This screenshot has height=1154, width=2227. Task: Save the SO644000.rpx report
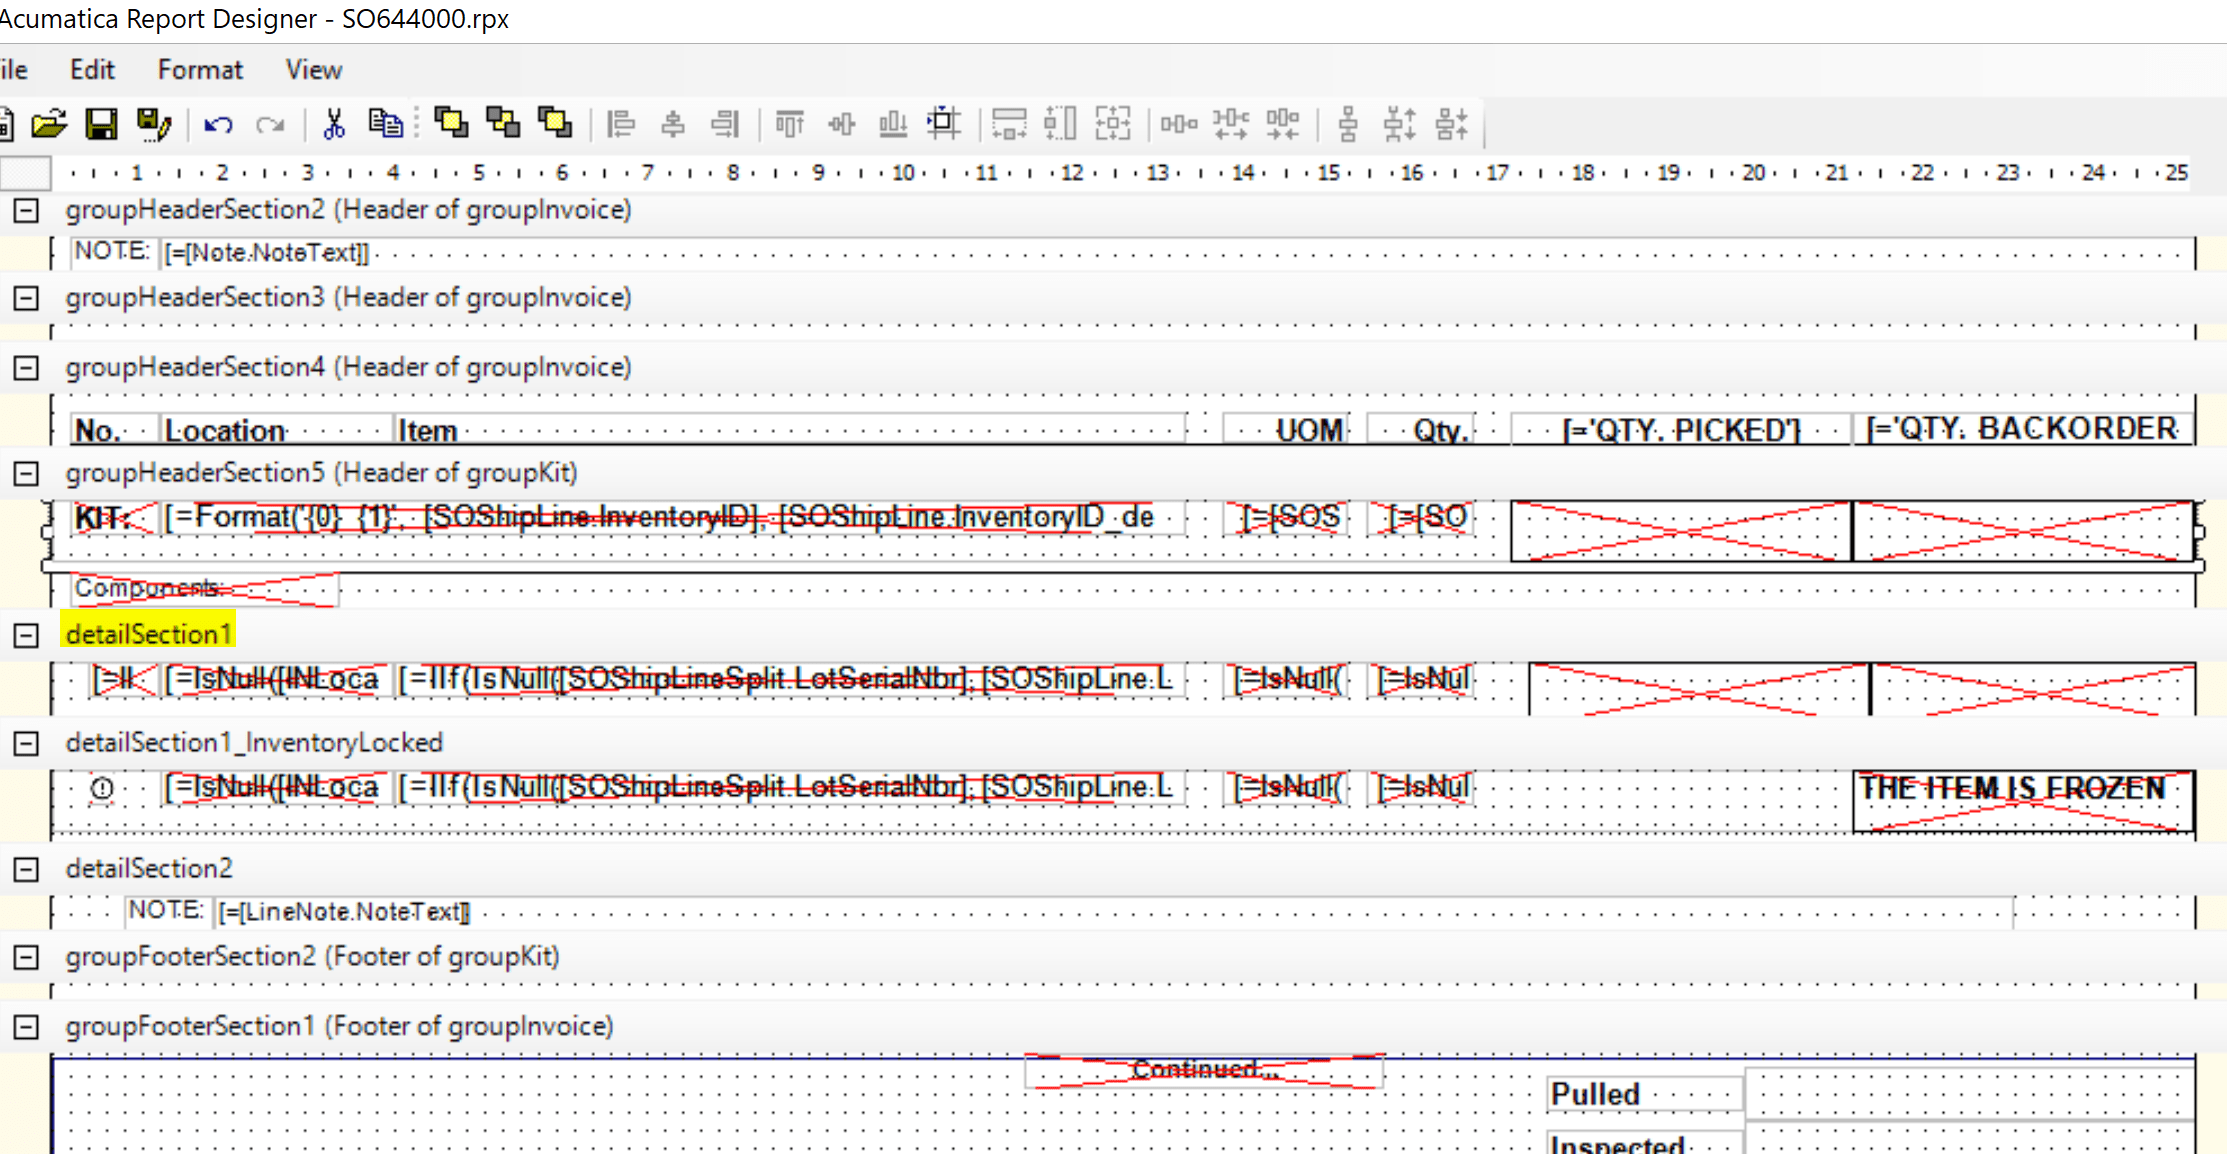(101, 123)
